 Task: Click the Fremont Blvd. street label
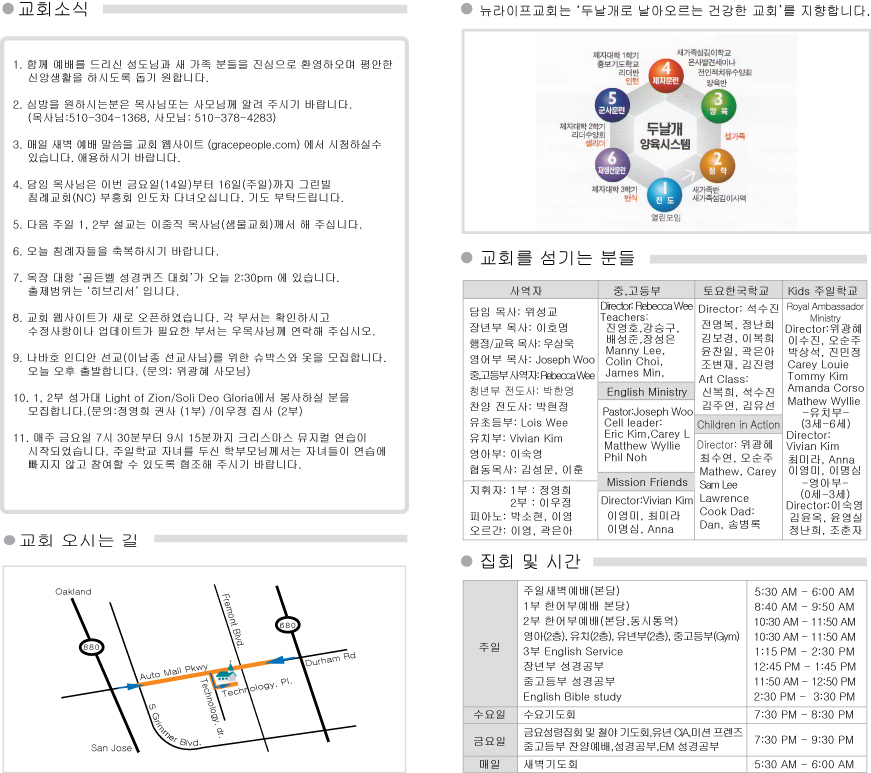click(233, 620)
